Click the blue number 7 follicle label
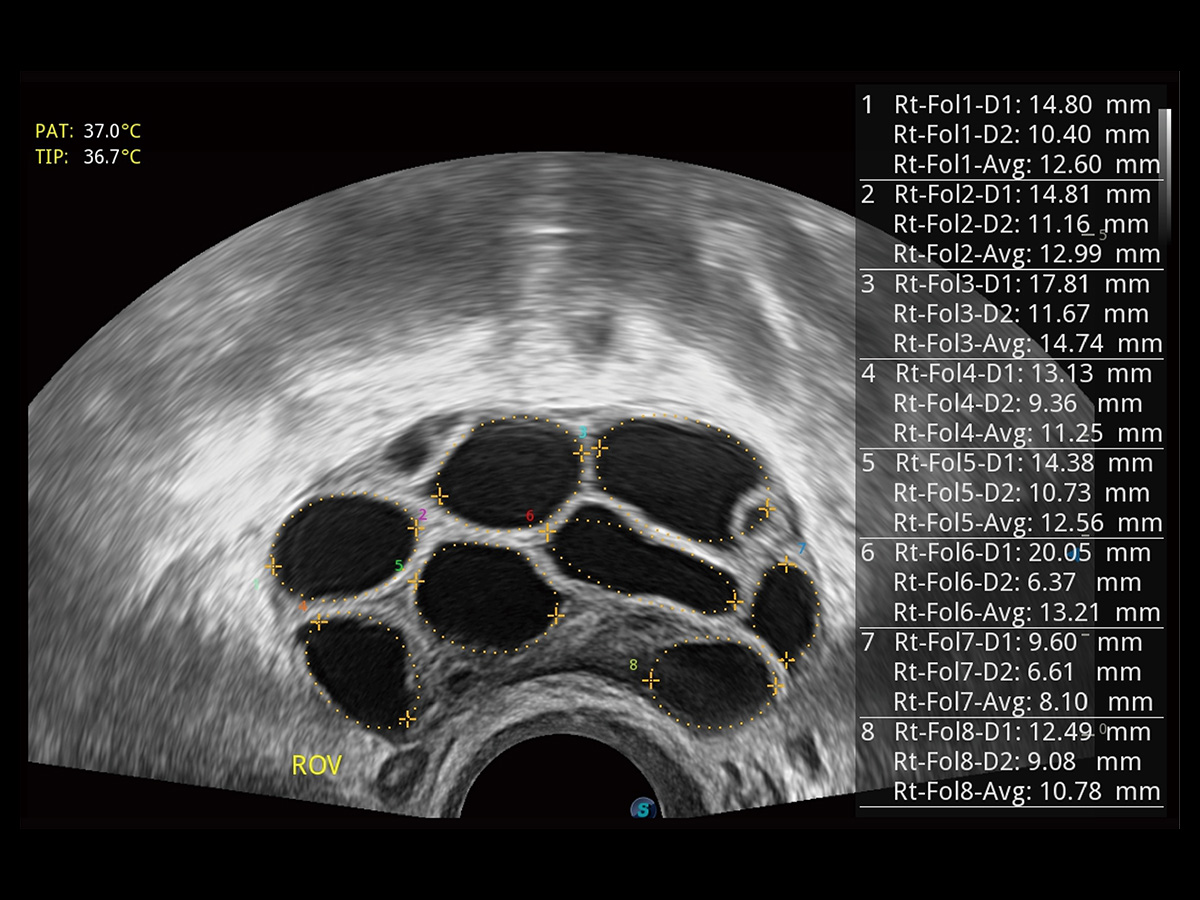 (x=801, y=549)
